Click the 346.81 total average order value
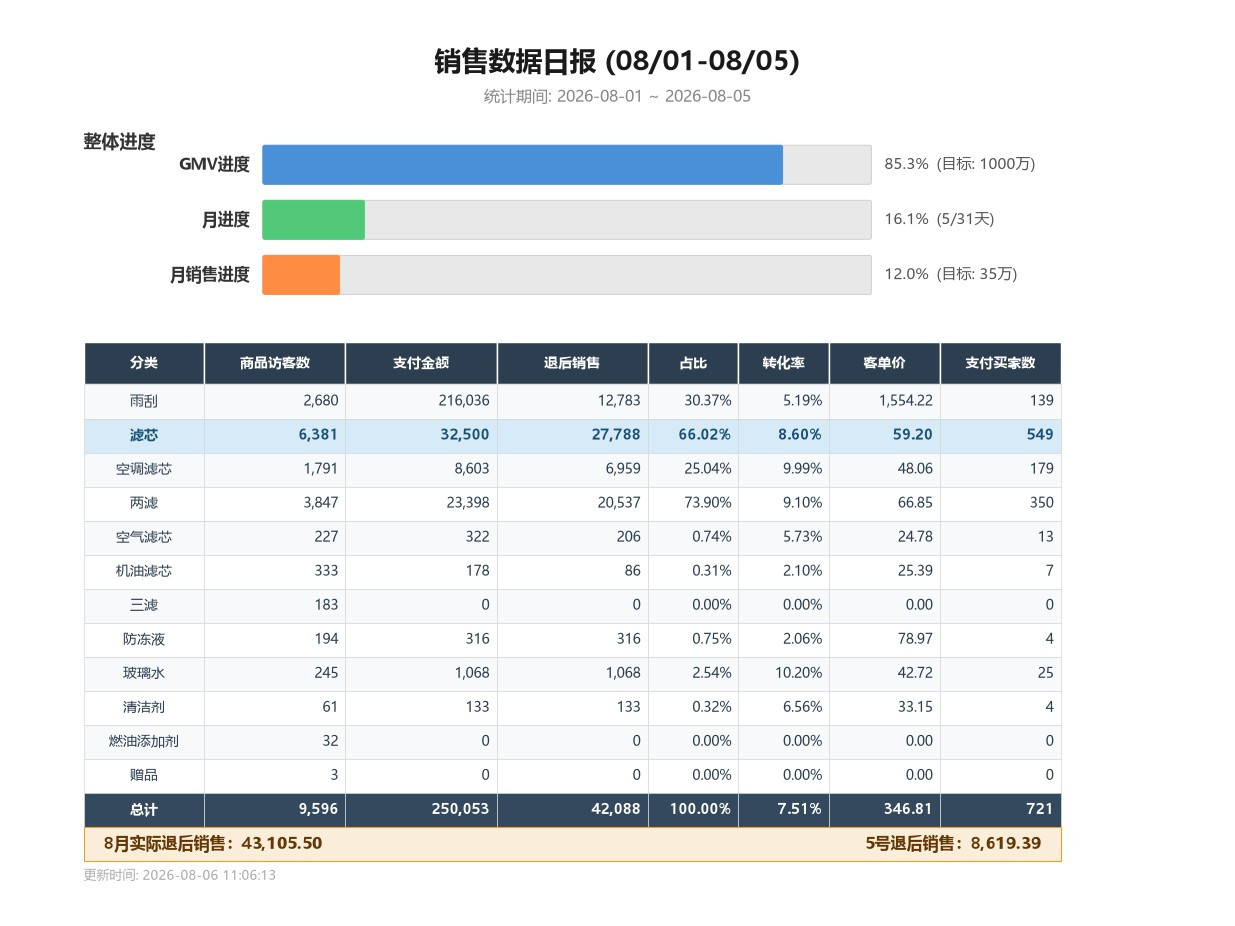This screenshot has width=1235, height=926. coord(910,809)
